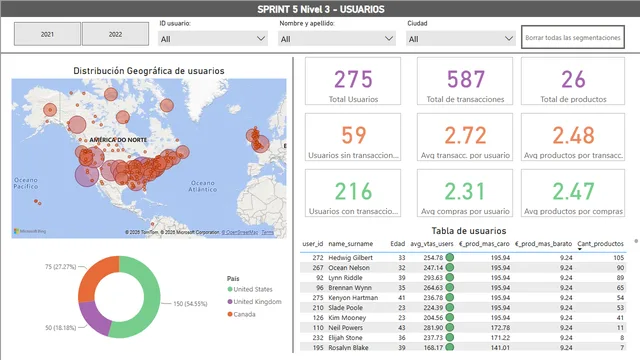Screen dimensions: 640x360
Task: Click the green status icon for Slade Poole
Action: pyautogui.click(x=449, y=308)
